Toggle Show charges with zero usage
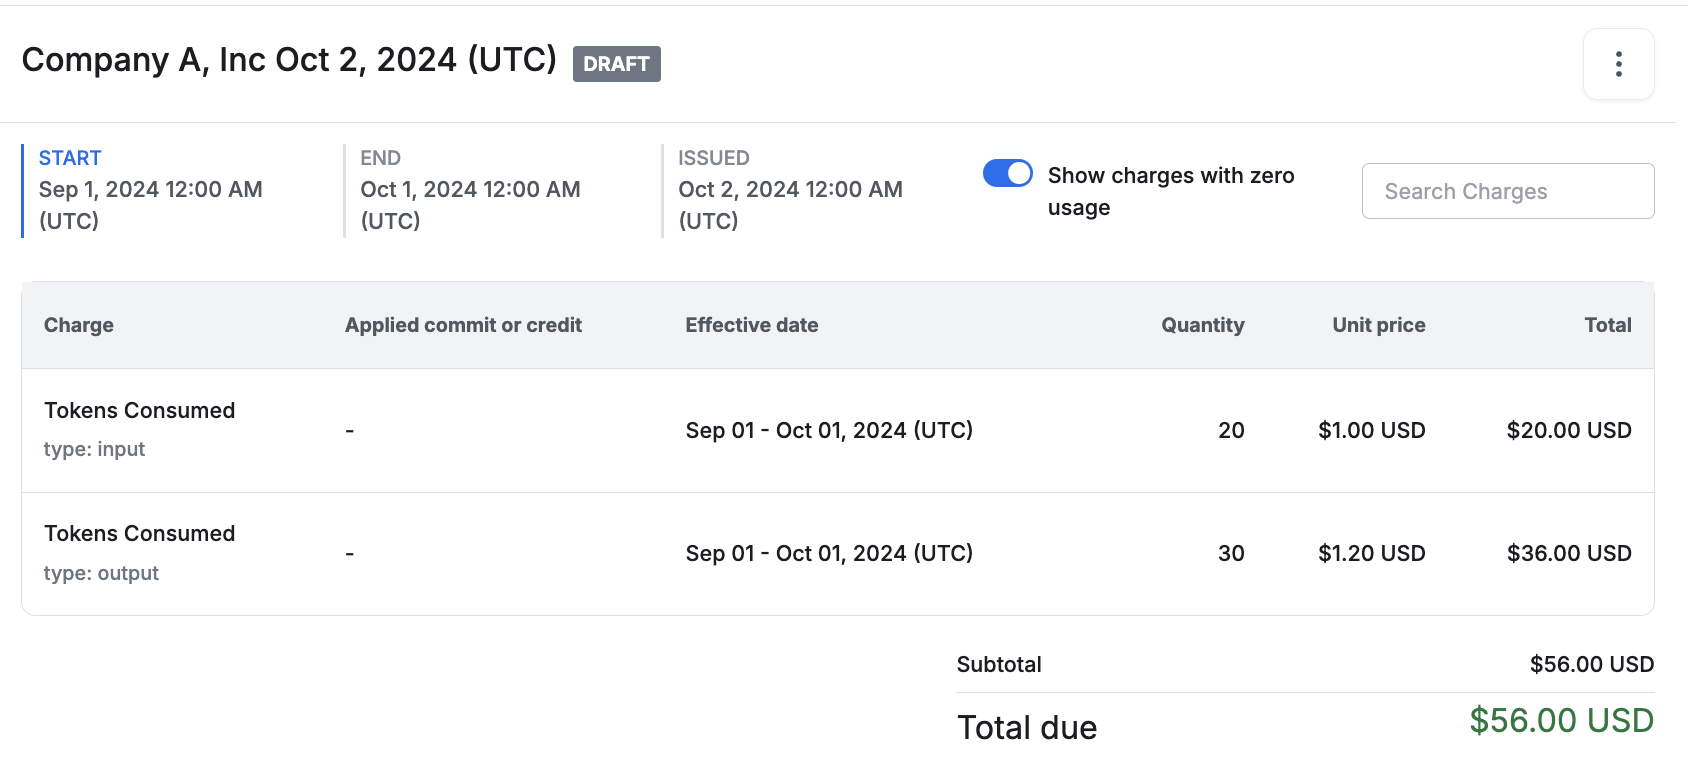Viewport: 1688px width, 782px height. pos(1007,173)
